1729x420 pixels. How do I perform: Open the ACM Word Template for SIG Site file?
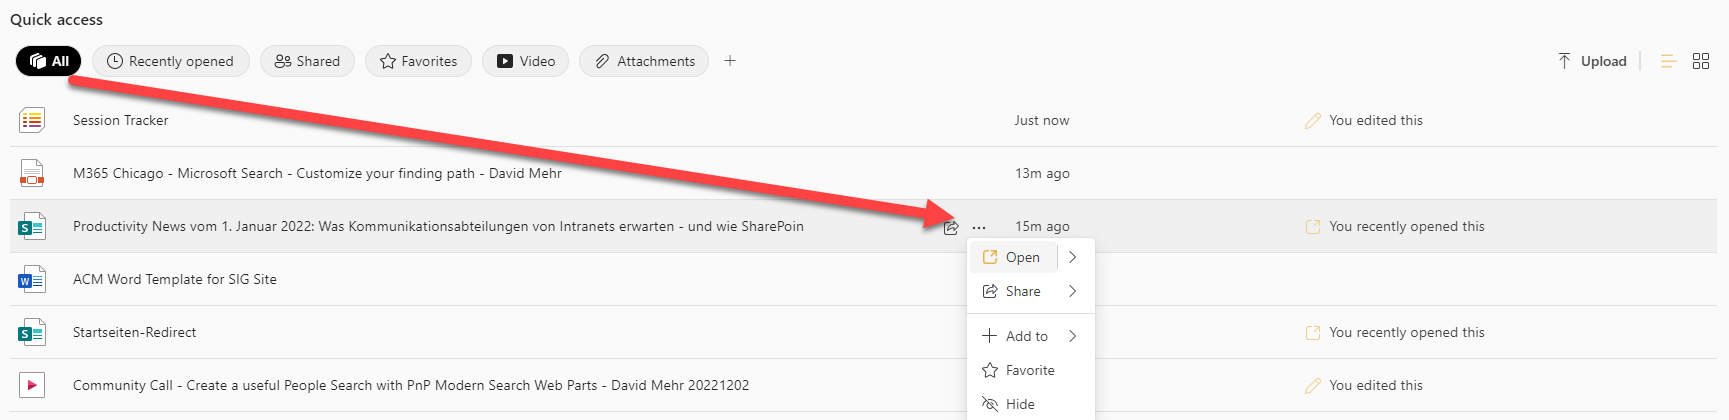point(175,279)
